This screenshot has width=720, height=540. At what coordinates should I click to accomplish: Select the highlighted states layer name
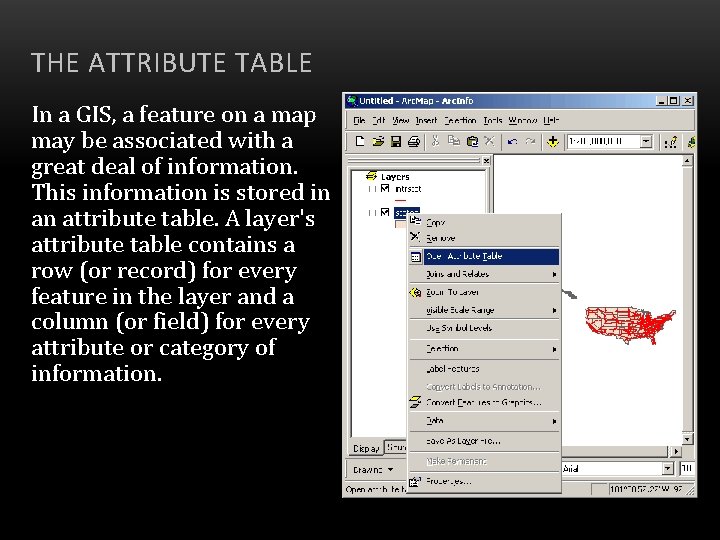tap(406, 213)
